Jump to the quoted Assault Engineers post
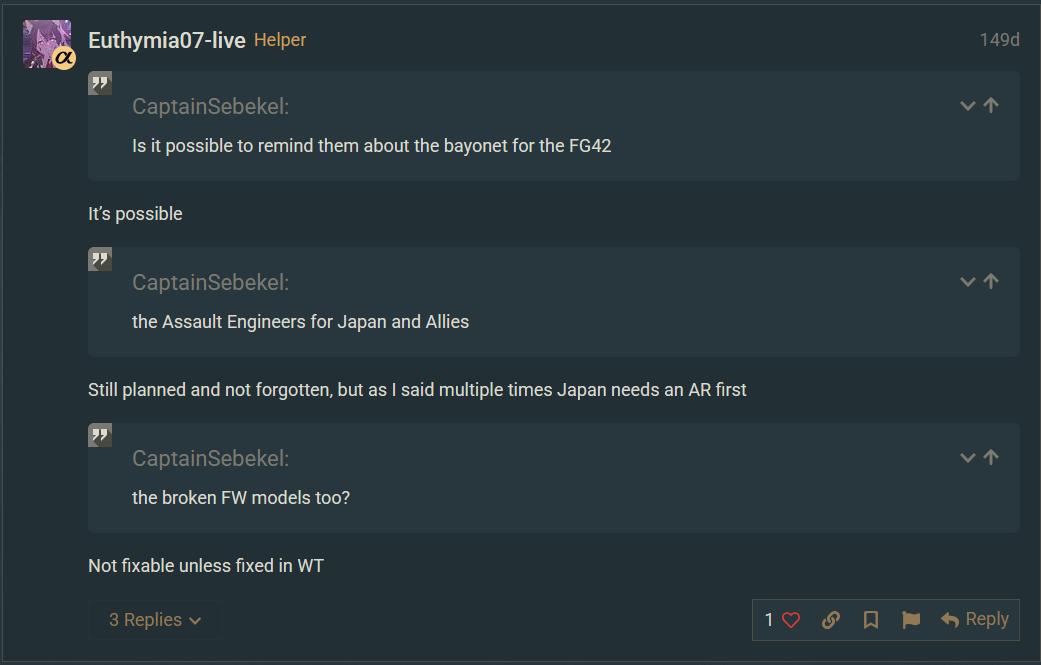 click(991, 281)
